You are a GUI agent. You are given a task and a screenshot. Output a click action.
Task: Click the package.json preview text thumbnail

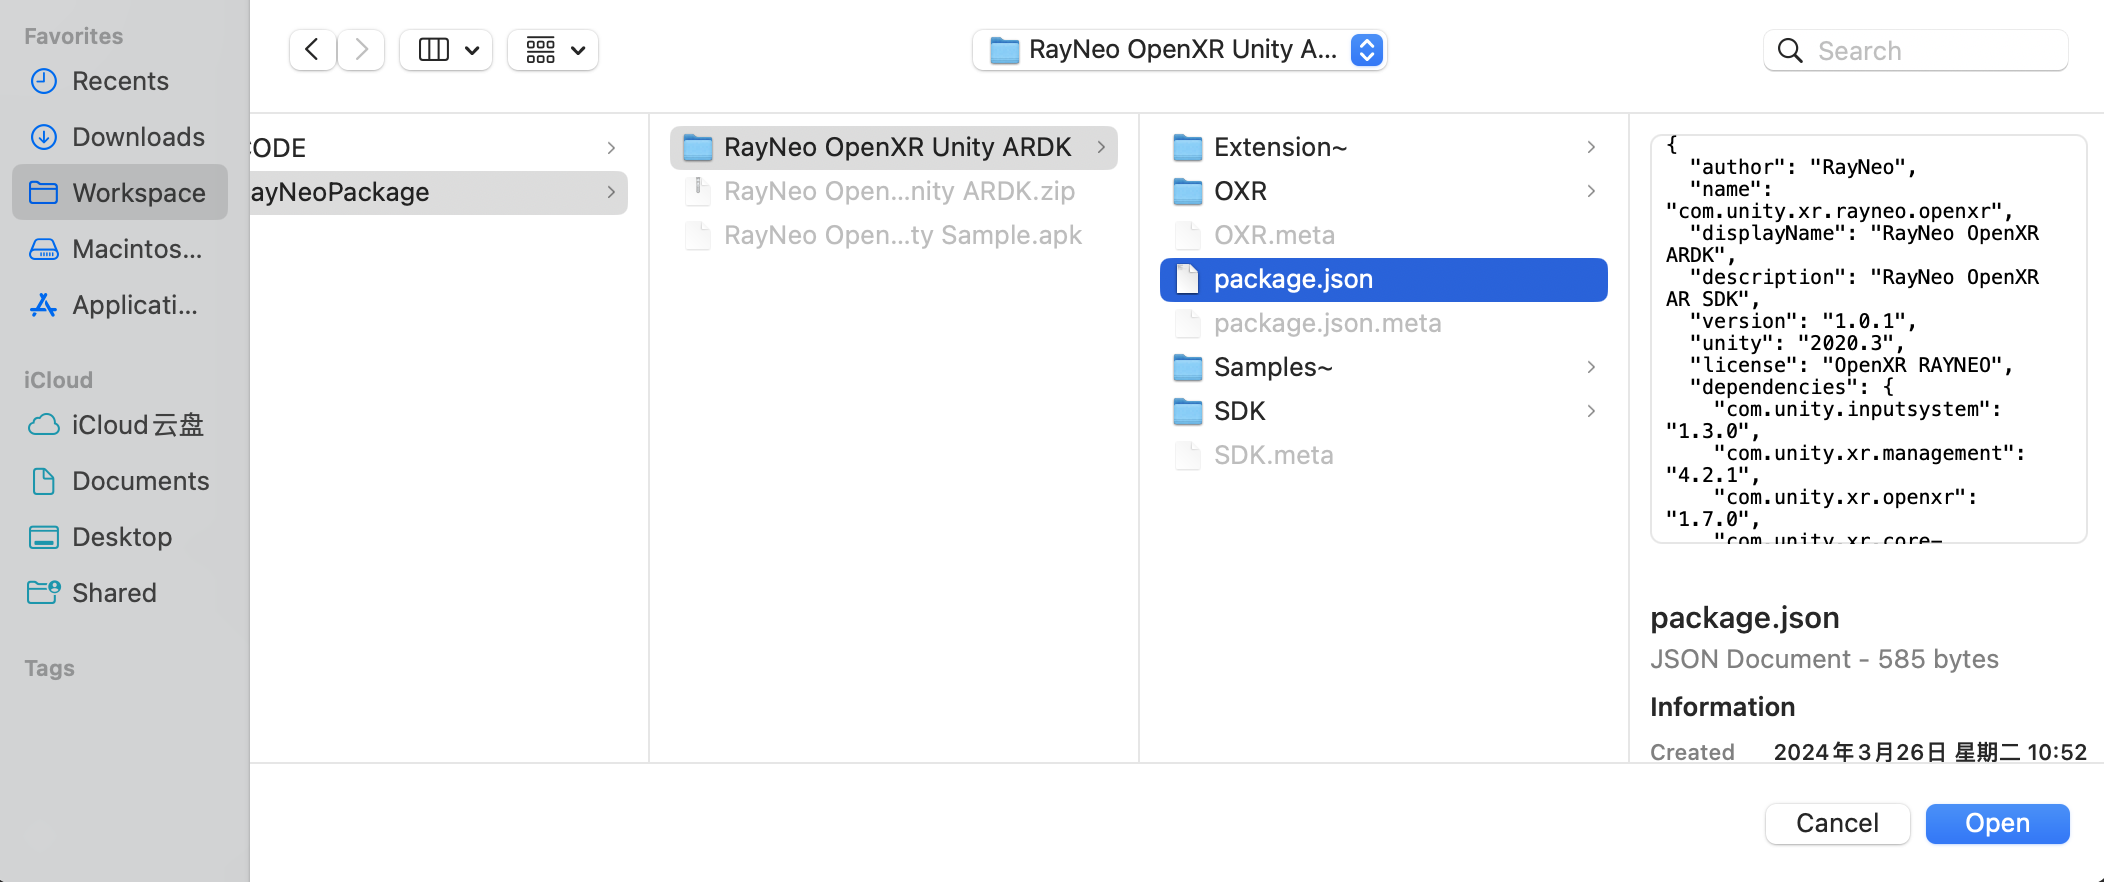1868,339
